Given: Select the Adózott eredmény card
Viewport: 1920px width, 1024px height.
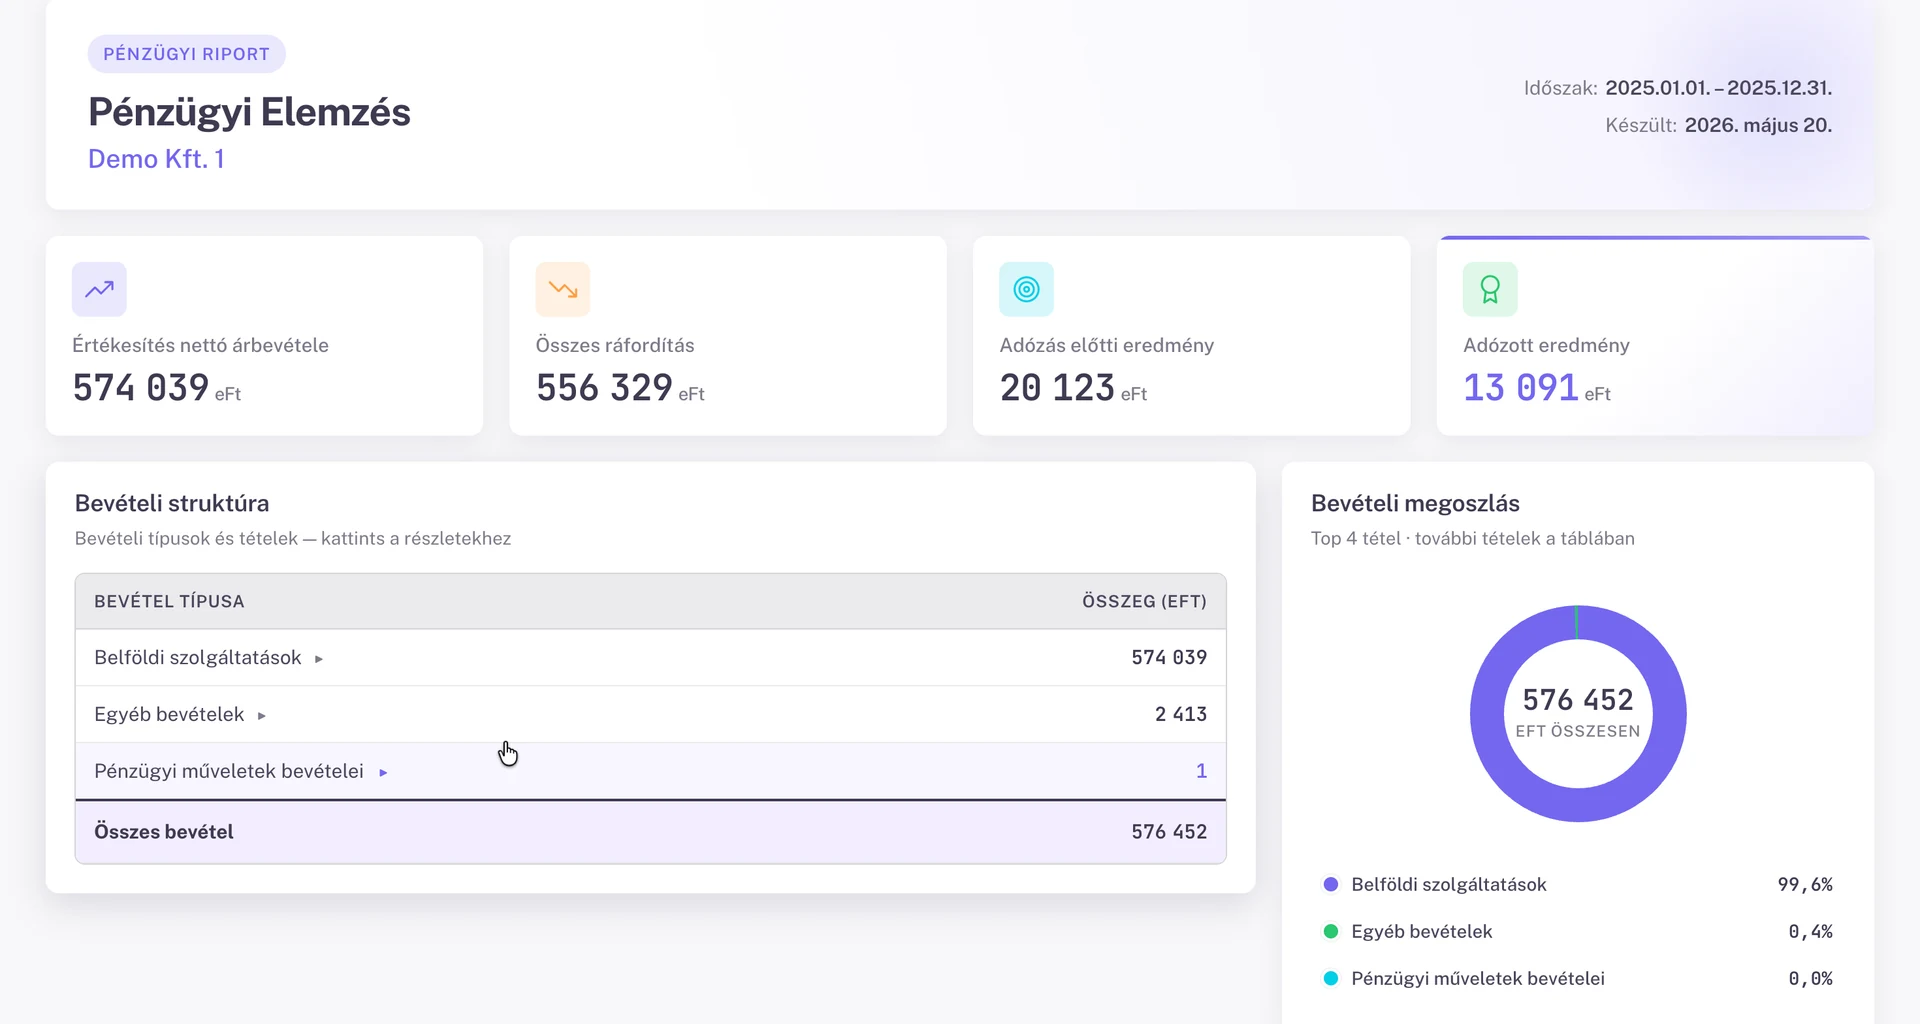Looking at the screenshot, I should (x=1655, y=336).
